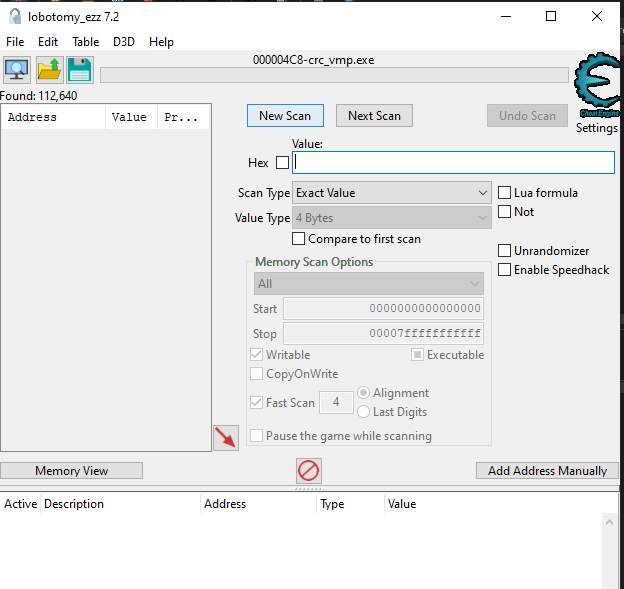Enable the Lua formula checkbox
Viewport: 624px width, 589px height.
coord(504,193)
